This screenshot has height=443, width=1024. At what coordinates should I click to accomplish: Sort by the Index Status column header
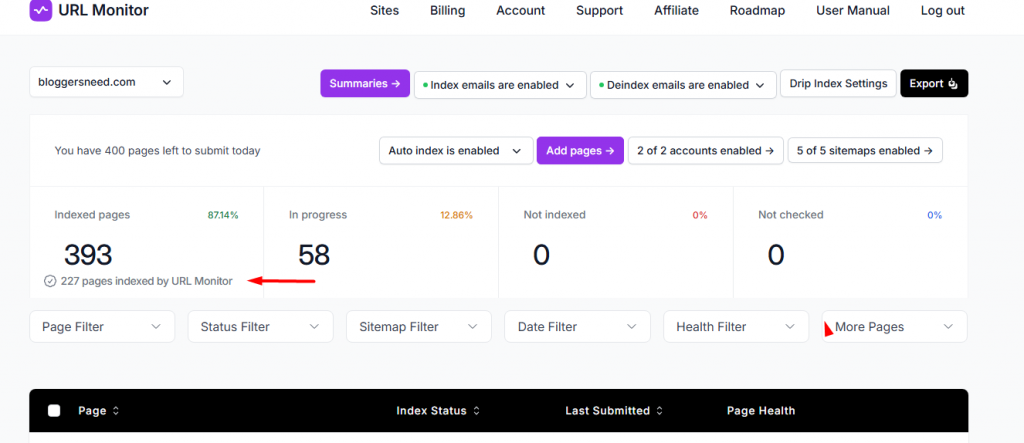point(432,411)
